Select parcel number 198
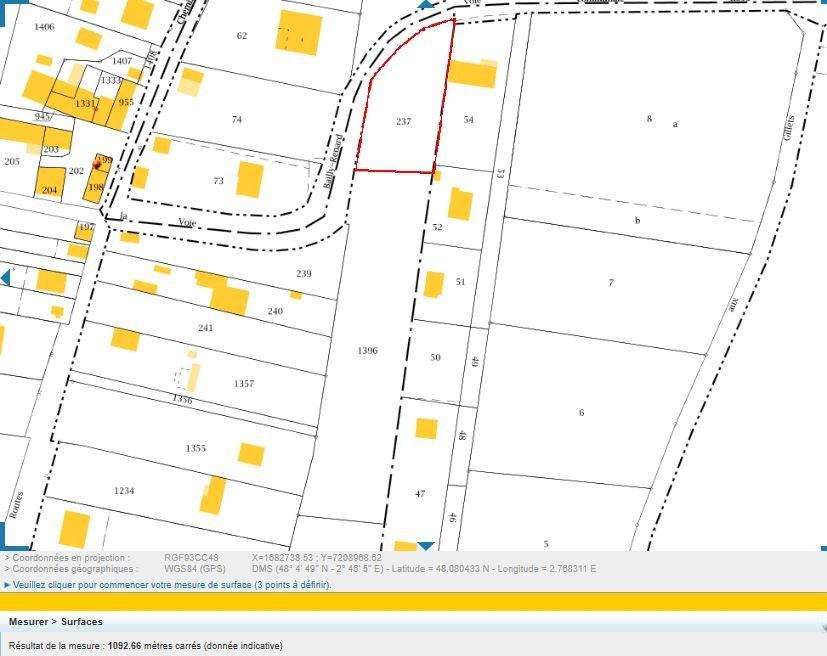This screenshot has height=656, width=827. (95, 187)
